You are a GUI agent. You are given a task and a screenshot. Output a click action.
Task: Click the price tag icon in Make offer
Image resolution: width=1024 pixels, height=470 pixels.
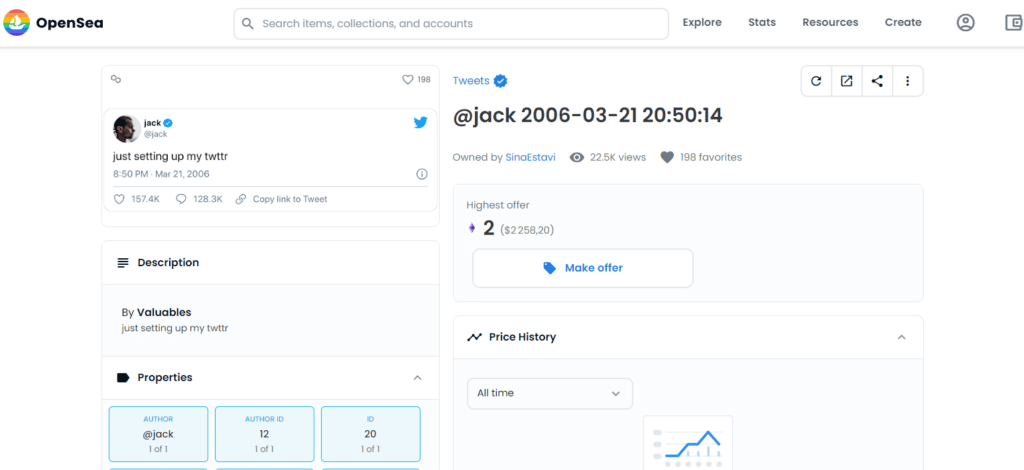[550, 268]
